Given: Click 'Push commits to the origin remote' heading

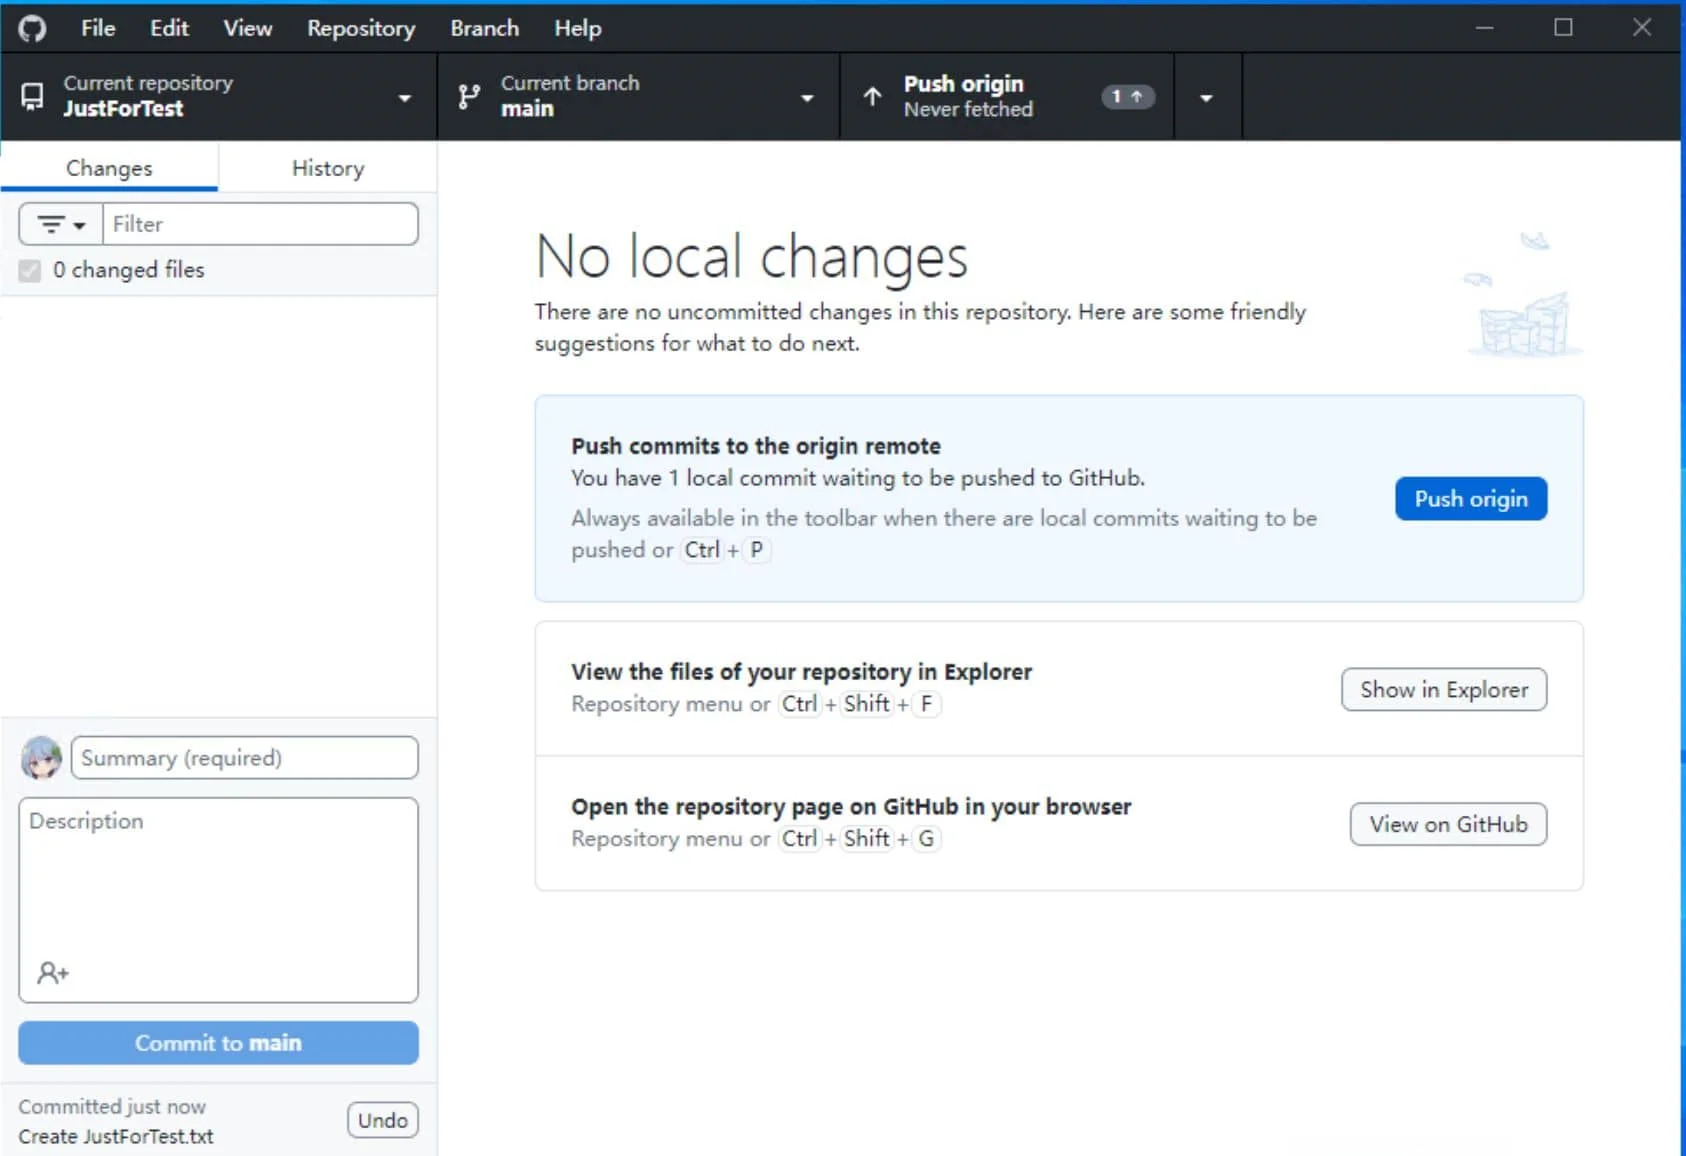Looking at the screenshot, I should tap(756, 446).
